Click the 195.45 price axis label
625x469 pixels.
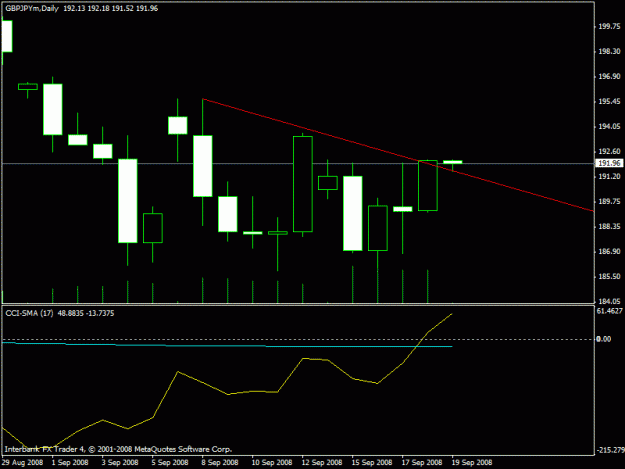609,101
